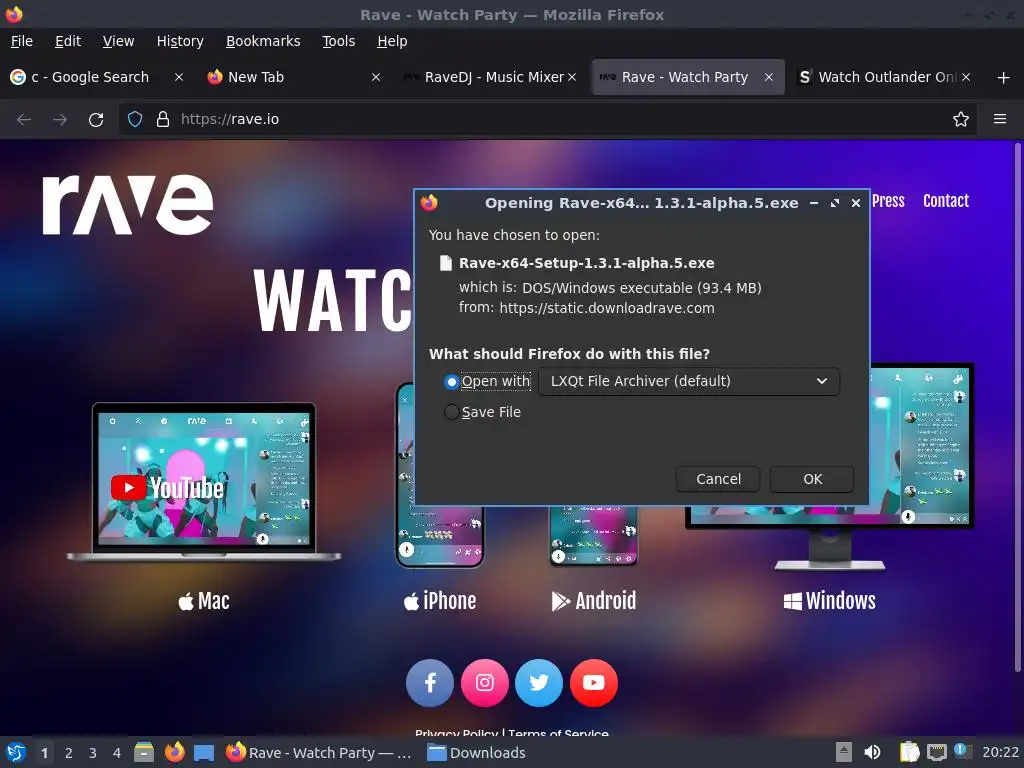The width and height of the screenshot is (1024, 768).
Task: Open Firefox hamburger application menu
Action: 1000,119
